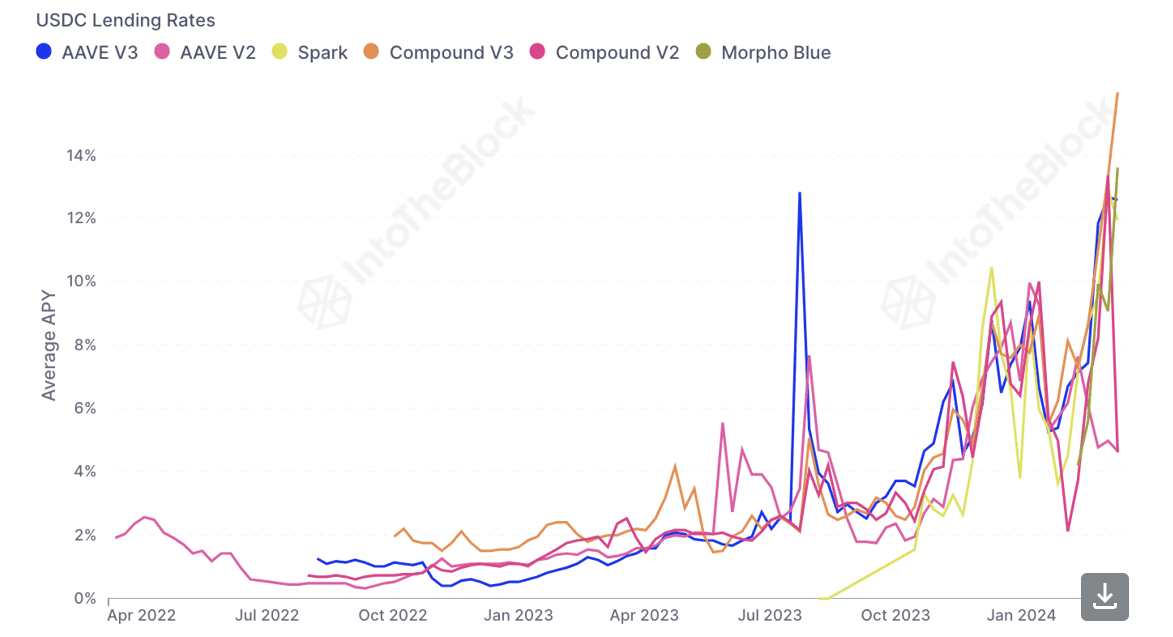The image size is (1173, 637).
Task: Hide Spark series via yellow legend dot
Action: 280,52
